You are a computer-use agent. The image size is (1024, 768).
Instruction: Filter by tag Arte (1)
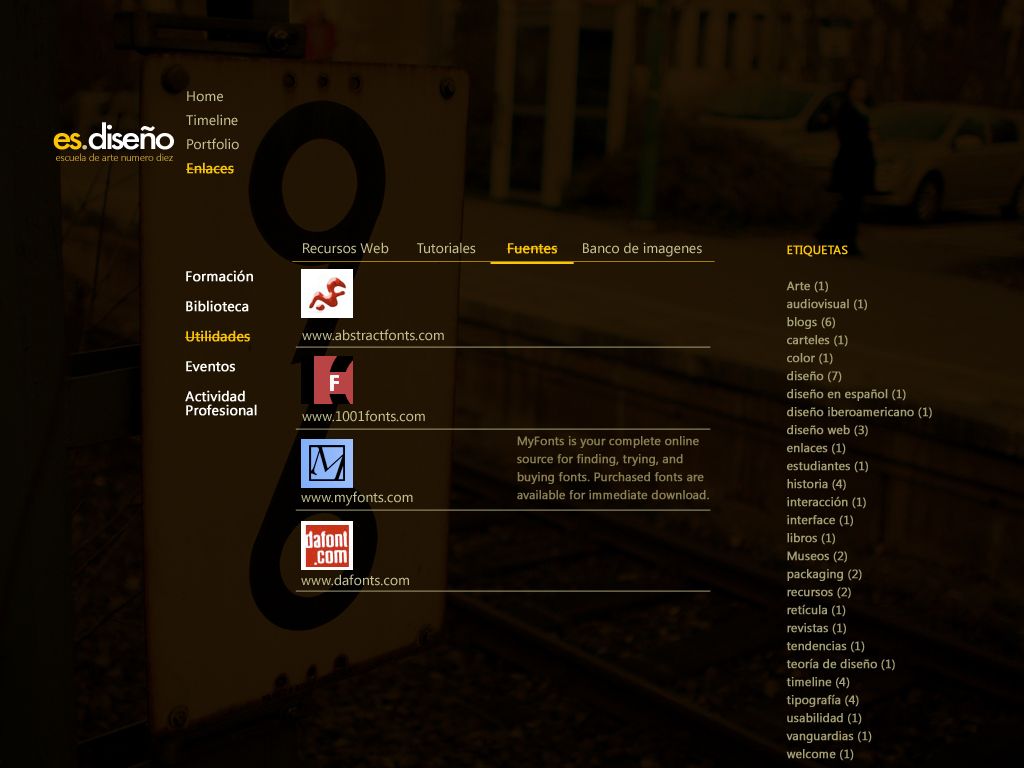coord(807,286)
